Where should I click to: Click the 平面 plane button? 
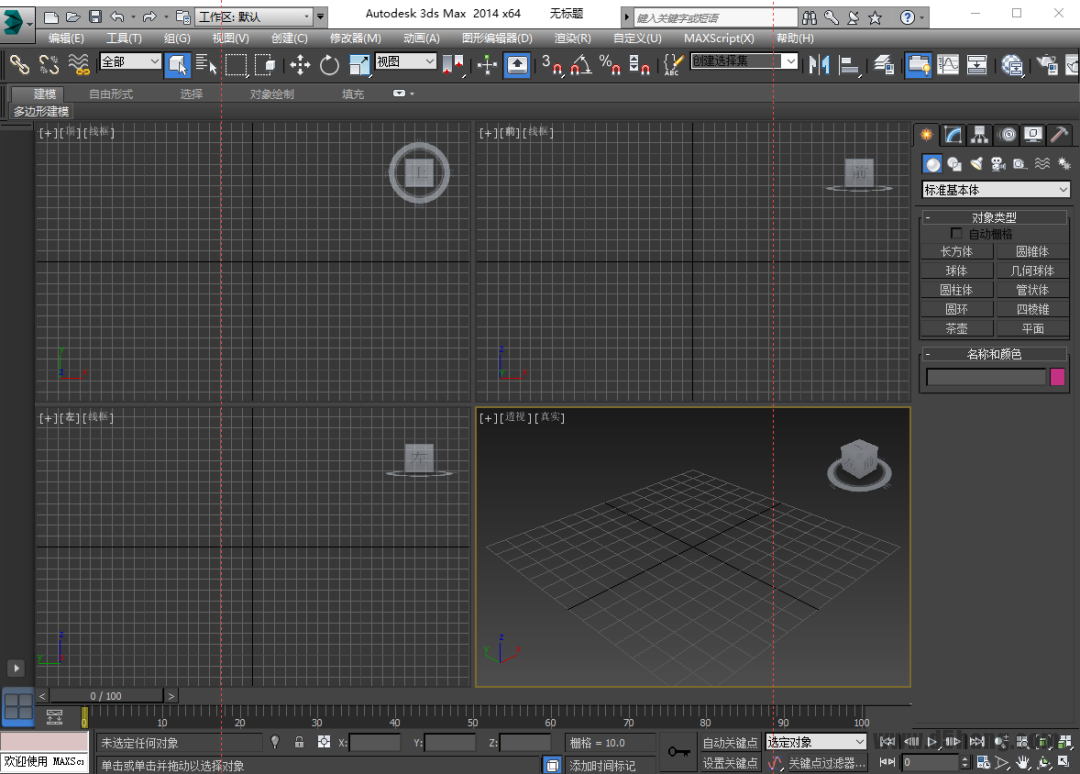coord(1032,328)
